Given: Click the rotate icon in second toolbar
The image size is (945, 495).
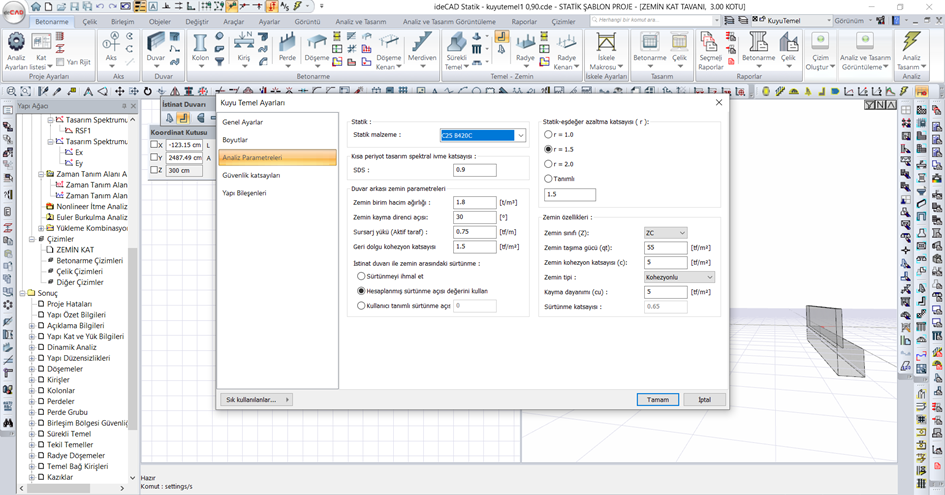Looking at the screenshot, I should click(148, 92).
